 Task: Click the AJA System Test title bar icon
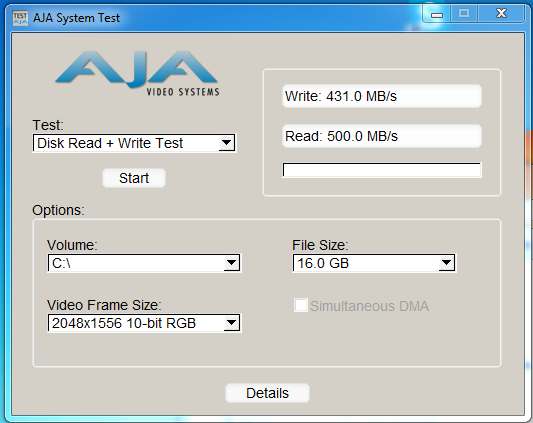coord(20,18)
